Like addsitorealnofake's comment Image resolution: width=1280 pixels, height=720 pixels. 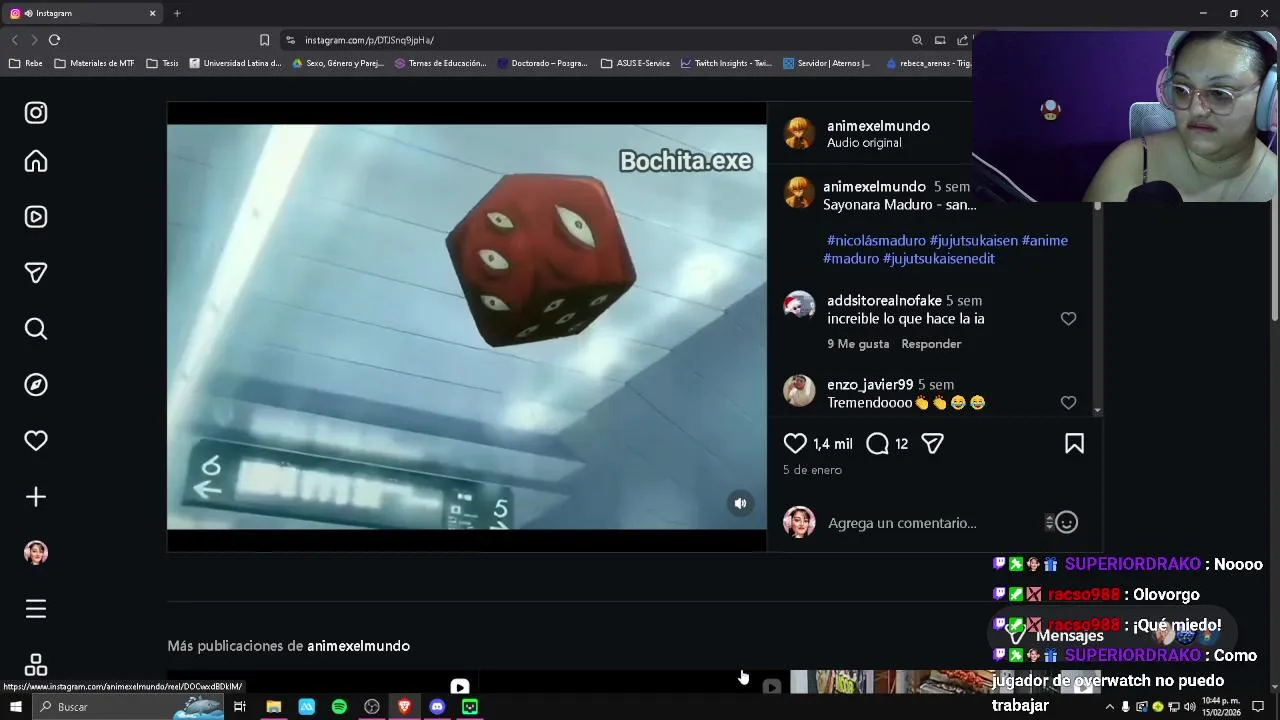(x=1068, y=319)
